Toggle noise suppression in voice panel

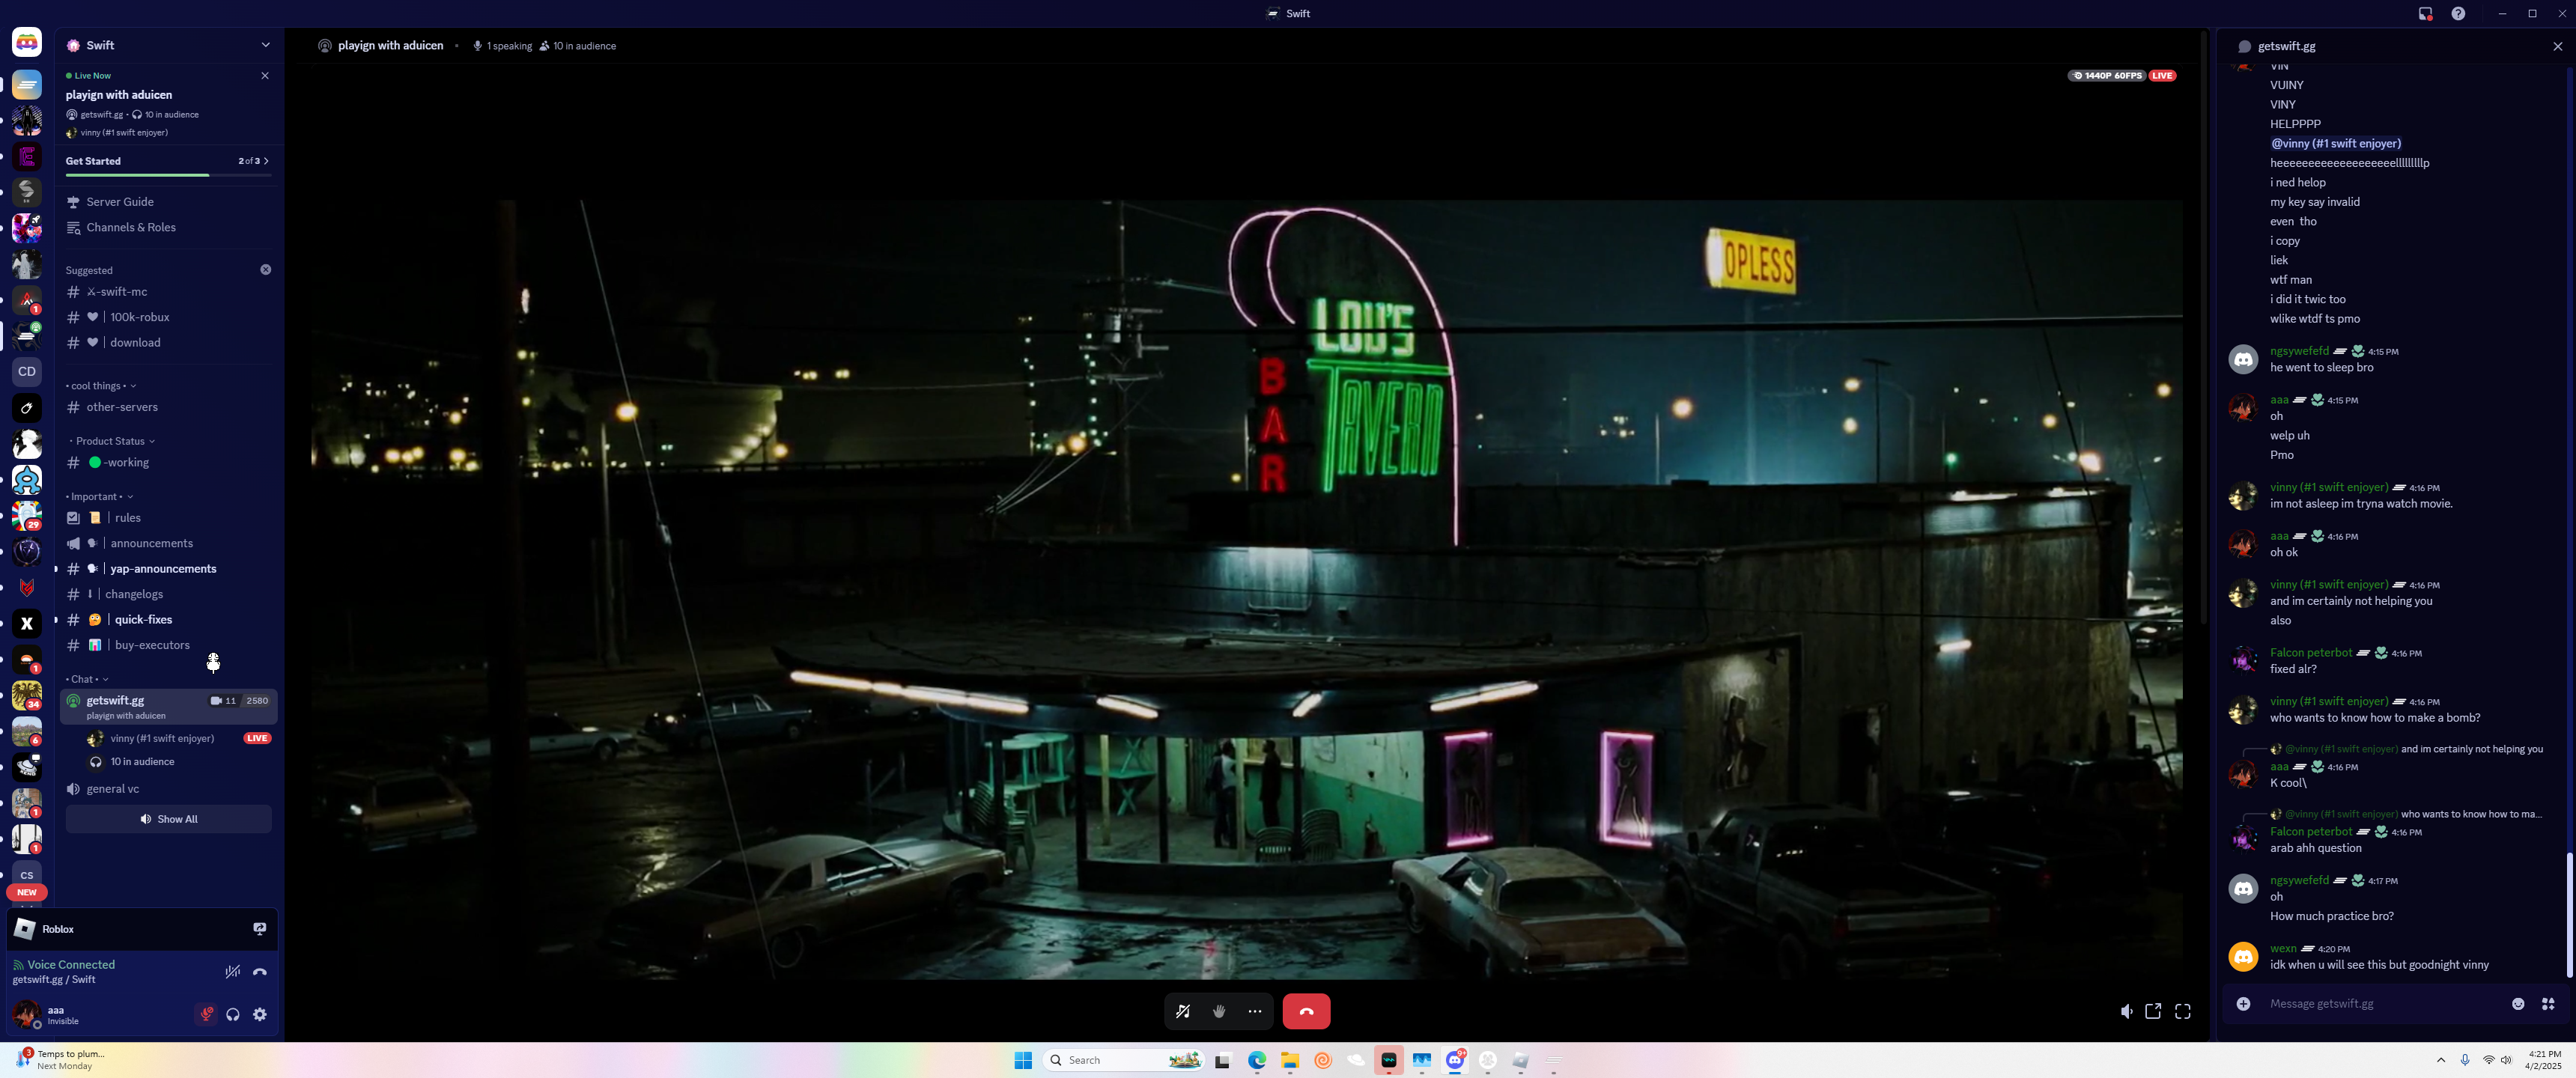(x=233, y=971)
